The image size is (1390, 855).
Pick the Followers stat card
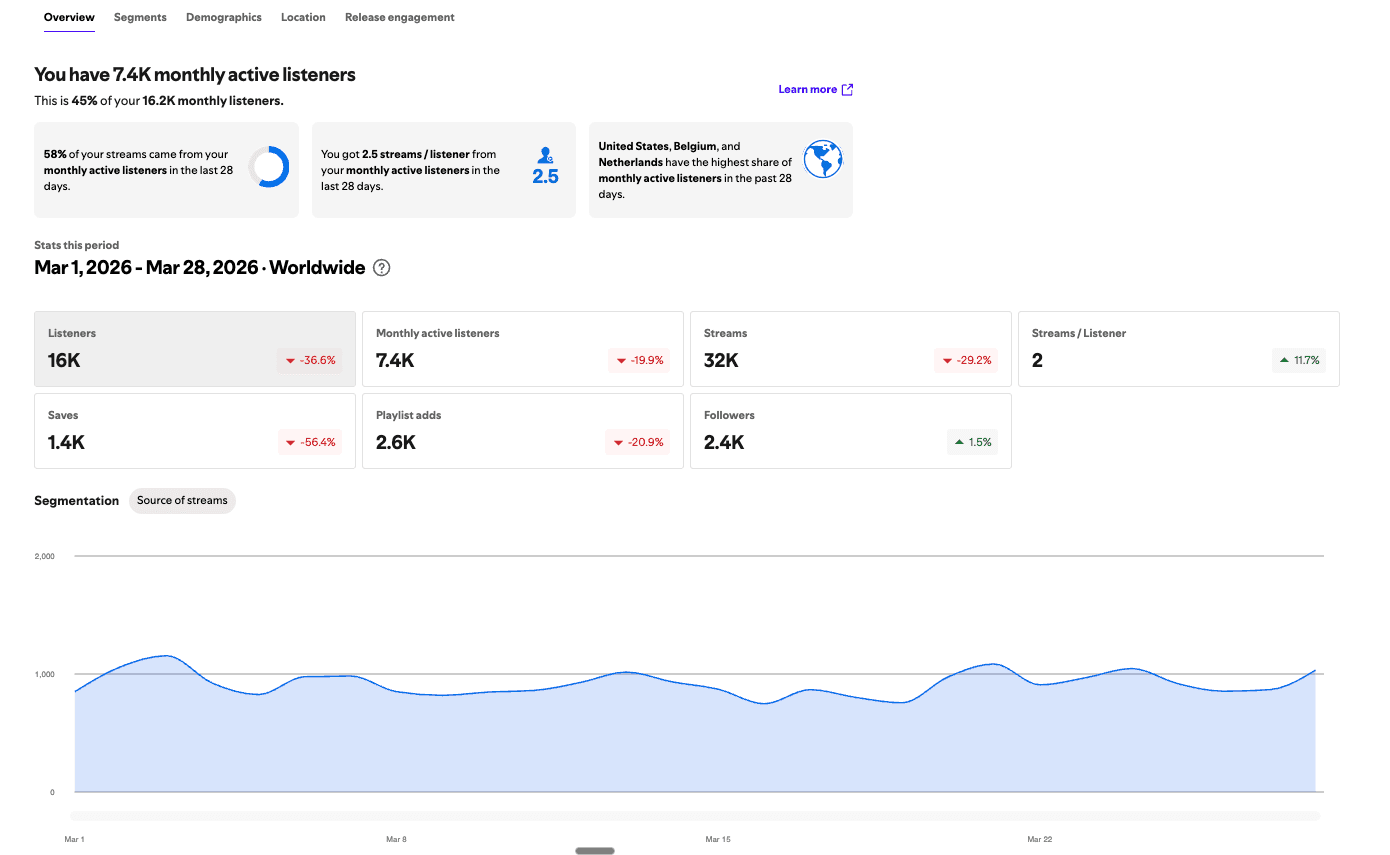click(851, 431)
